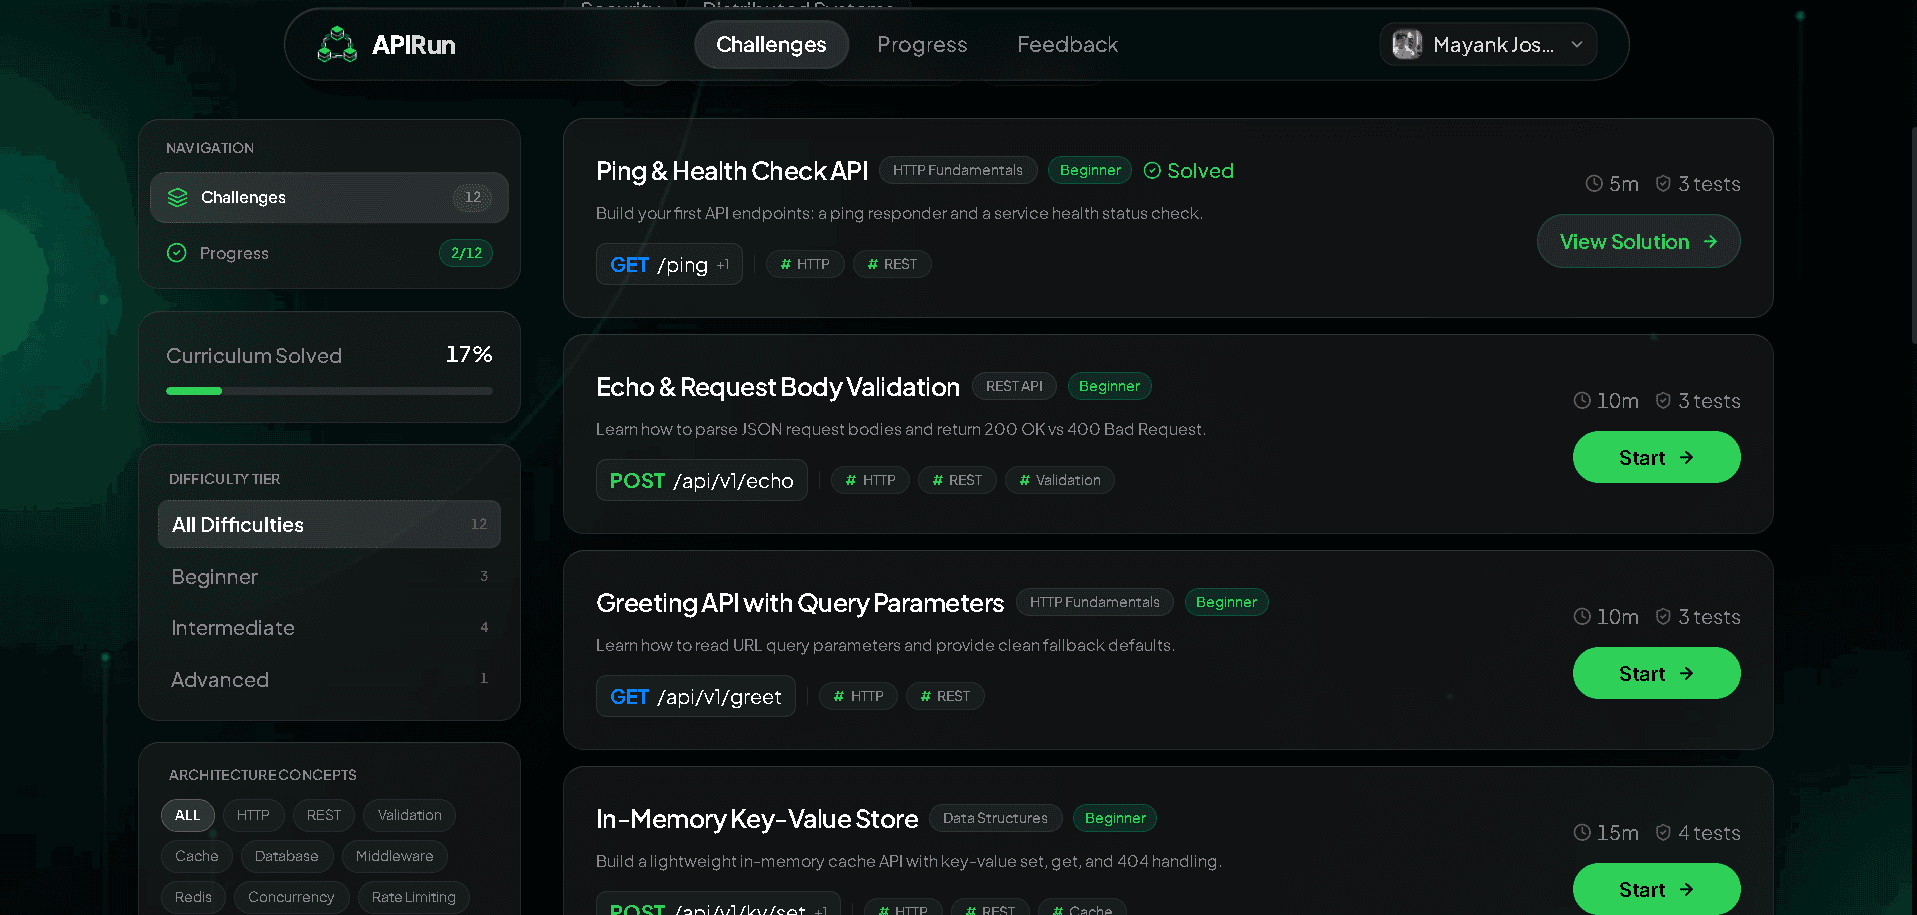Screen dimensions: 1917x915
Task: Switch to the Challenges top tab
Action: click(771, 45)
